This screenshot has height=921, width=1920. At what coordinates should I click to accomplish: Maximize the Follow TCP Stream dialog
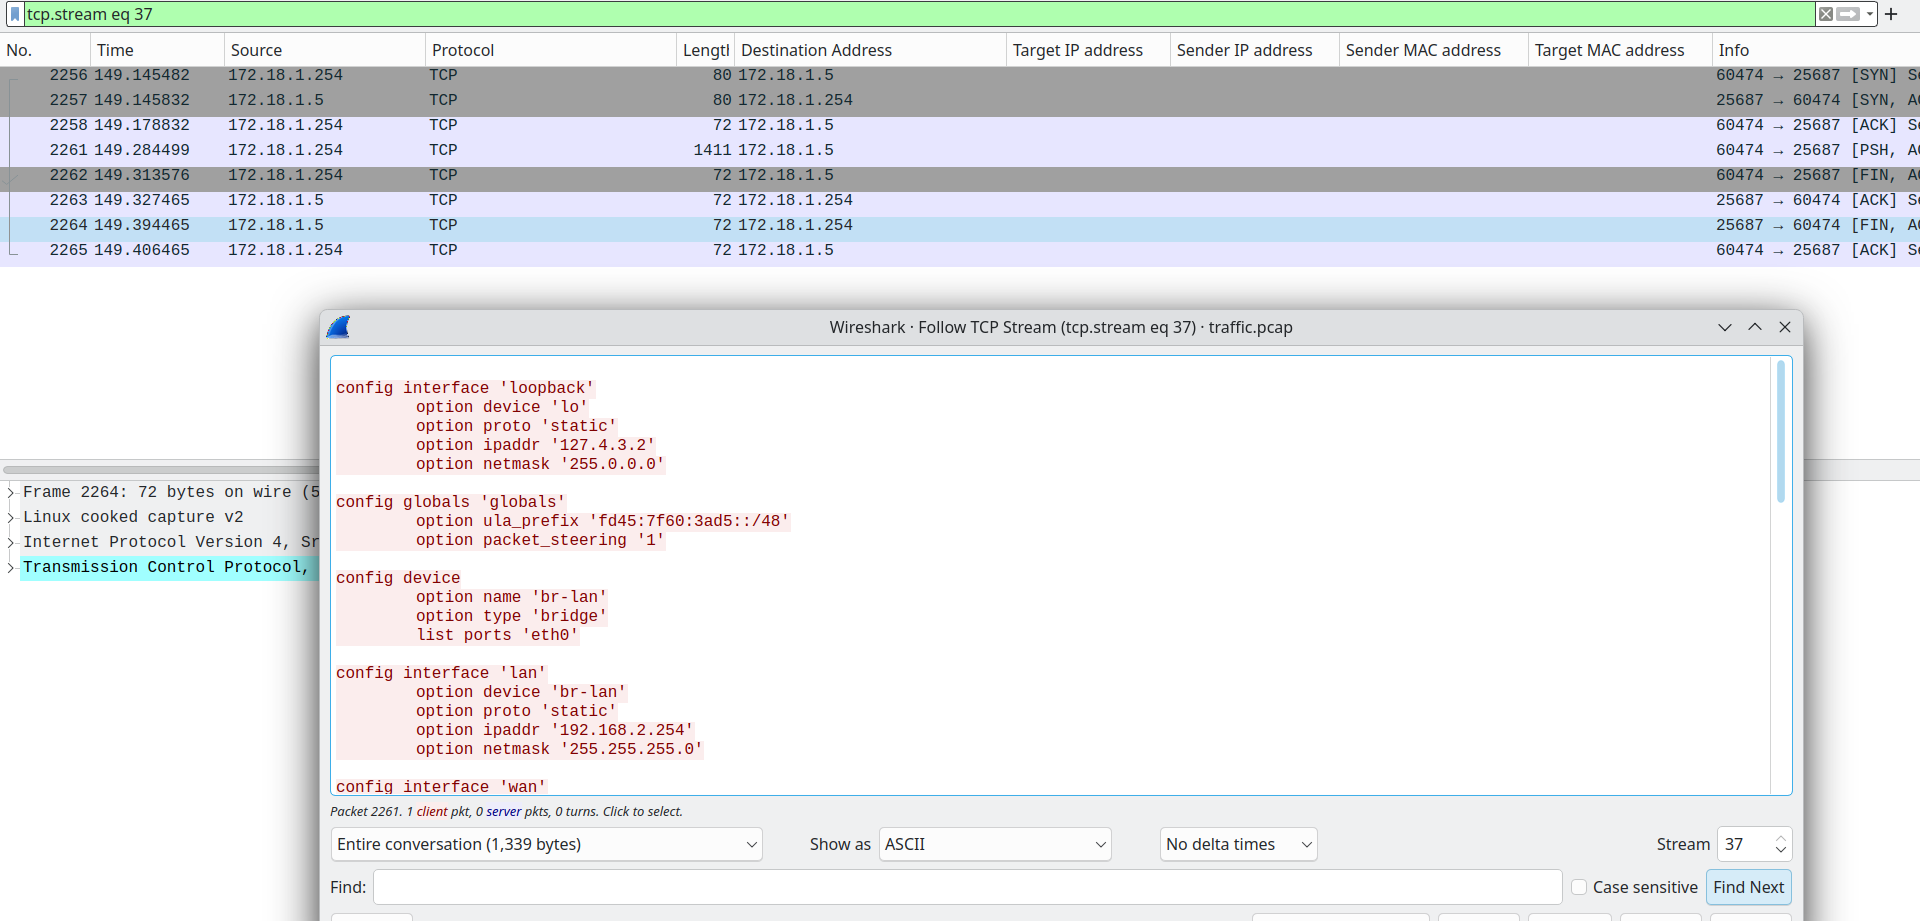pos(1755,327)
